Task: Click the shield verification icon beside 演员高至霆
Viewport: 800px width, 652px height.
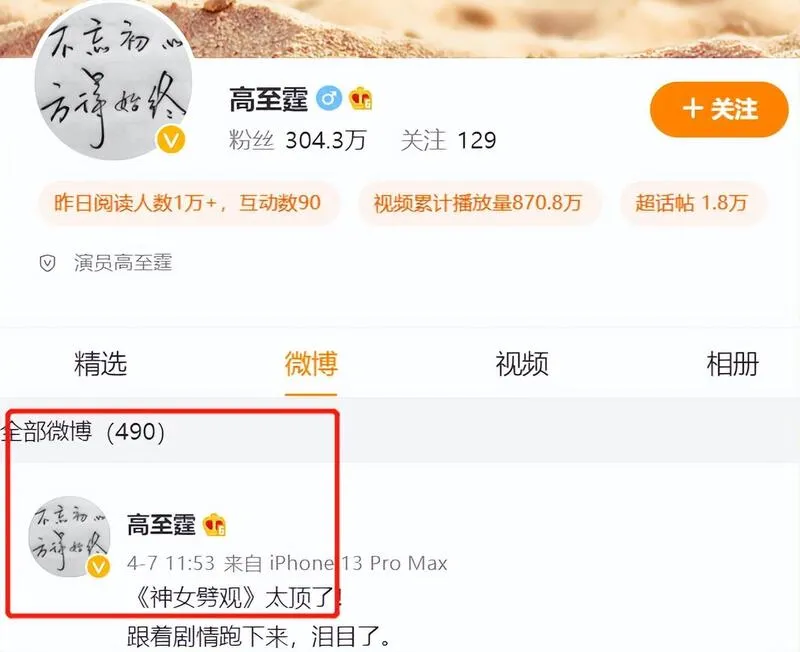Action: [x=47, y=263]
